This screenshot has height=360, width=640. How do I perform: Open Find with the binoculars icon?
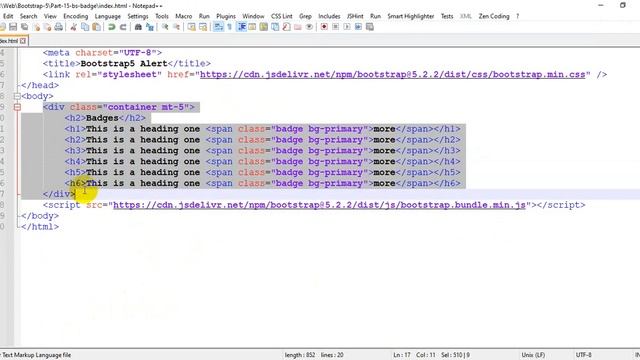pyautogui.click(x=138, y=27)
